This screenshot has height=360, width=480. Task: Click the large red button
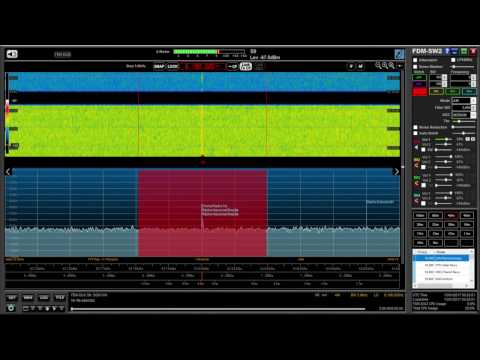click(x=419, y=92)
